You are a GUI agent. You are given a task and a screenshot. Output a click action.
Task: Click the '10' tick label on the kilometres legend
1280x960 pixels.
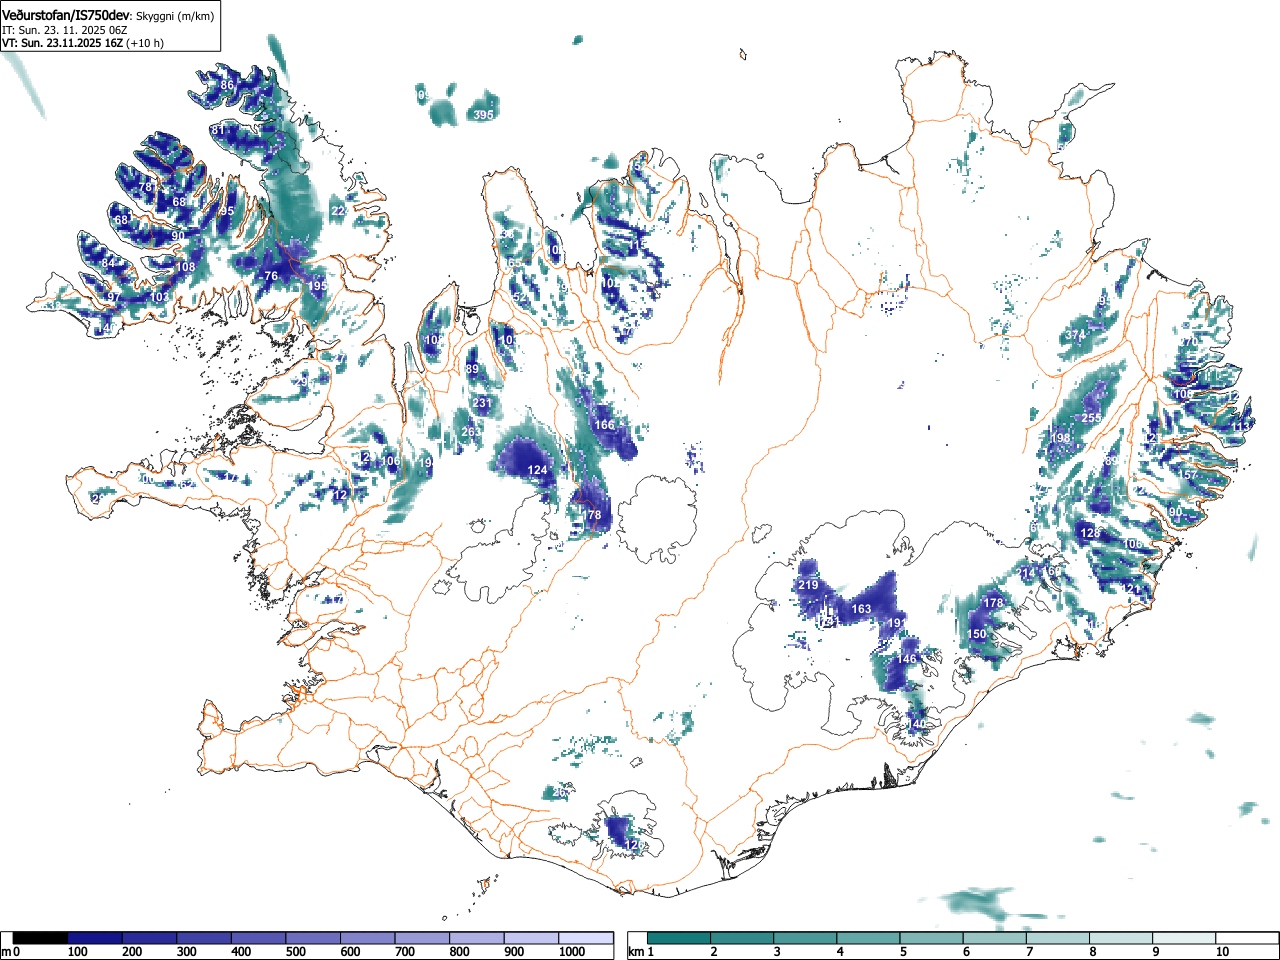(1222, 952)
